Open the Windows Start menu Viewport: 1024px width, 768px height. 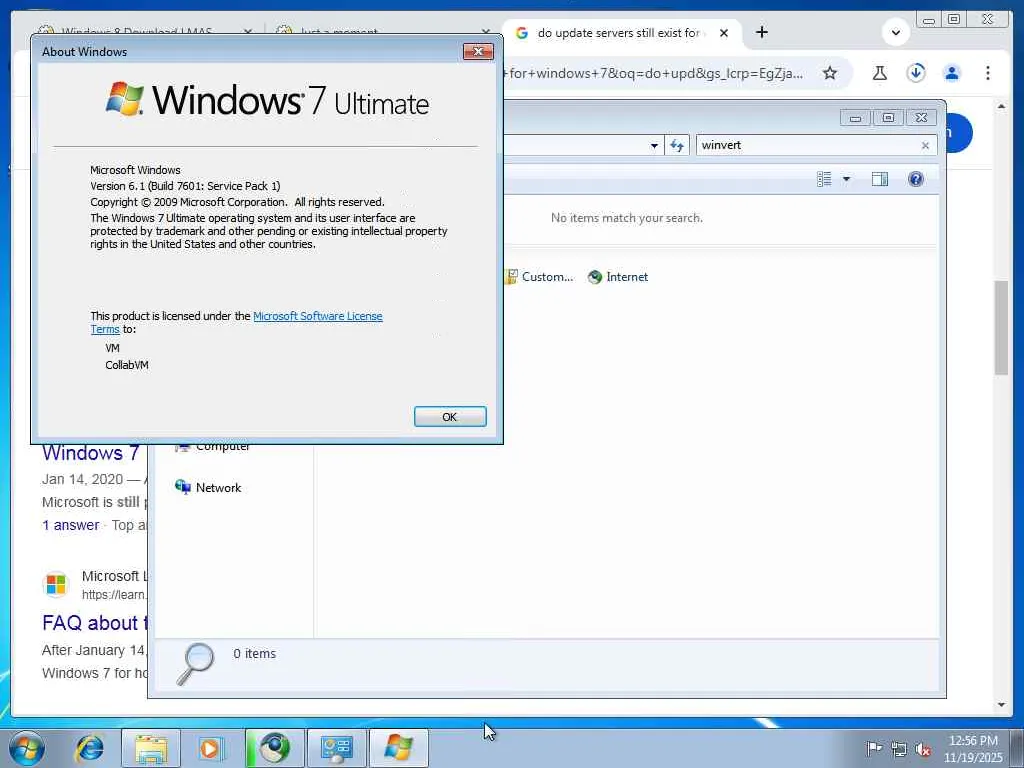27,748
